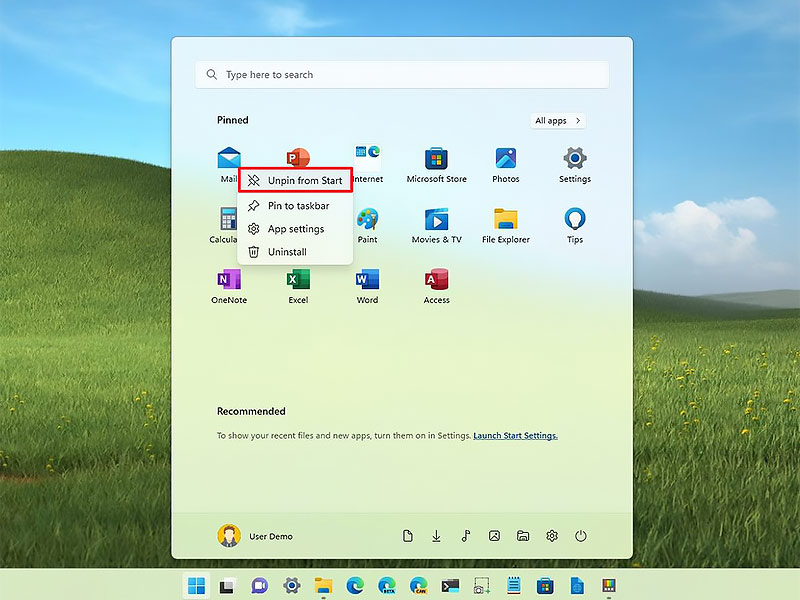Open Documents folder icon in Start footer
The image size is (800, 600).
pos(408,536)
